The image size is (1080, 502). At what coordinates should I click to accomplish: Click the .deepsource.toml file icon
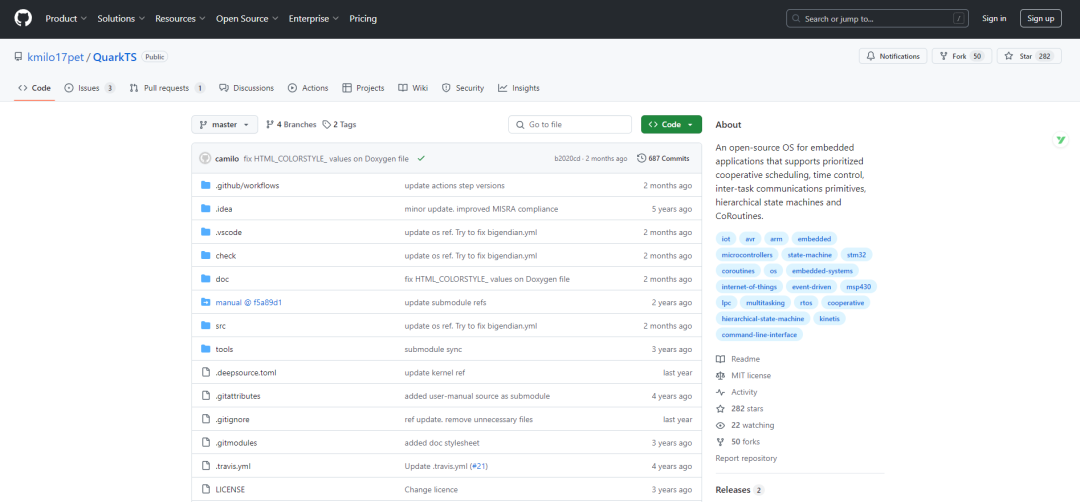click(x=205, y=373)
